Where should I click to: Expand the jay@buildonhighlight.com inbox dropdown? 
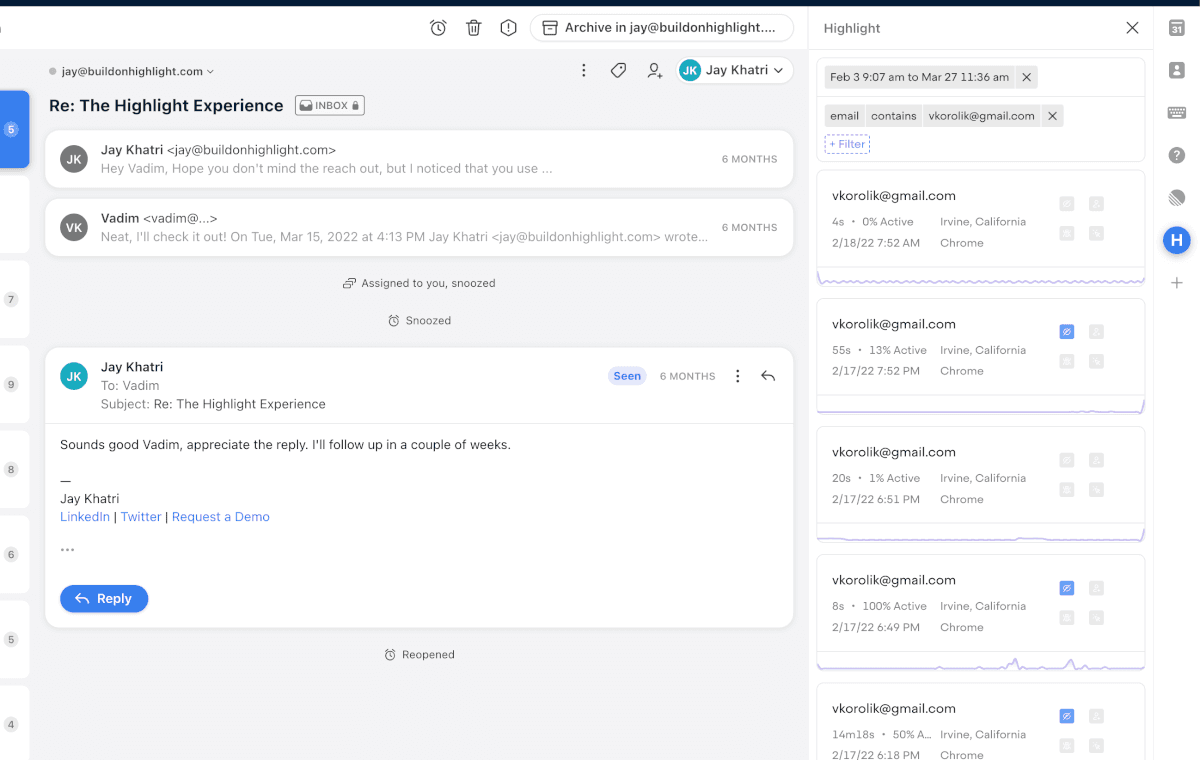pos(132,71)
